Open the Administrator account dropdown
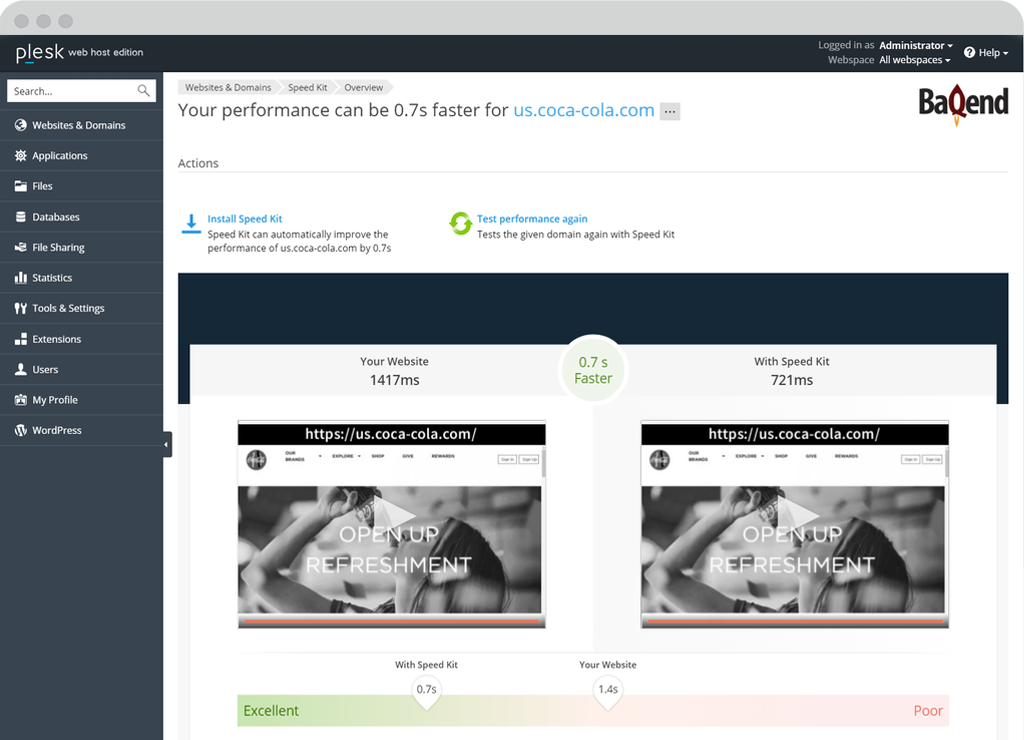The width and height of the screenshot is (1024, 740). 916,45
